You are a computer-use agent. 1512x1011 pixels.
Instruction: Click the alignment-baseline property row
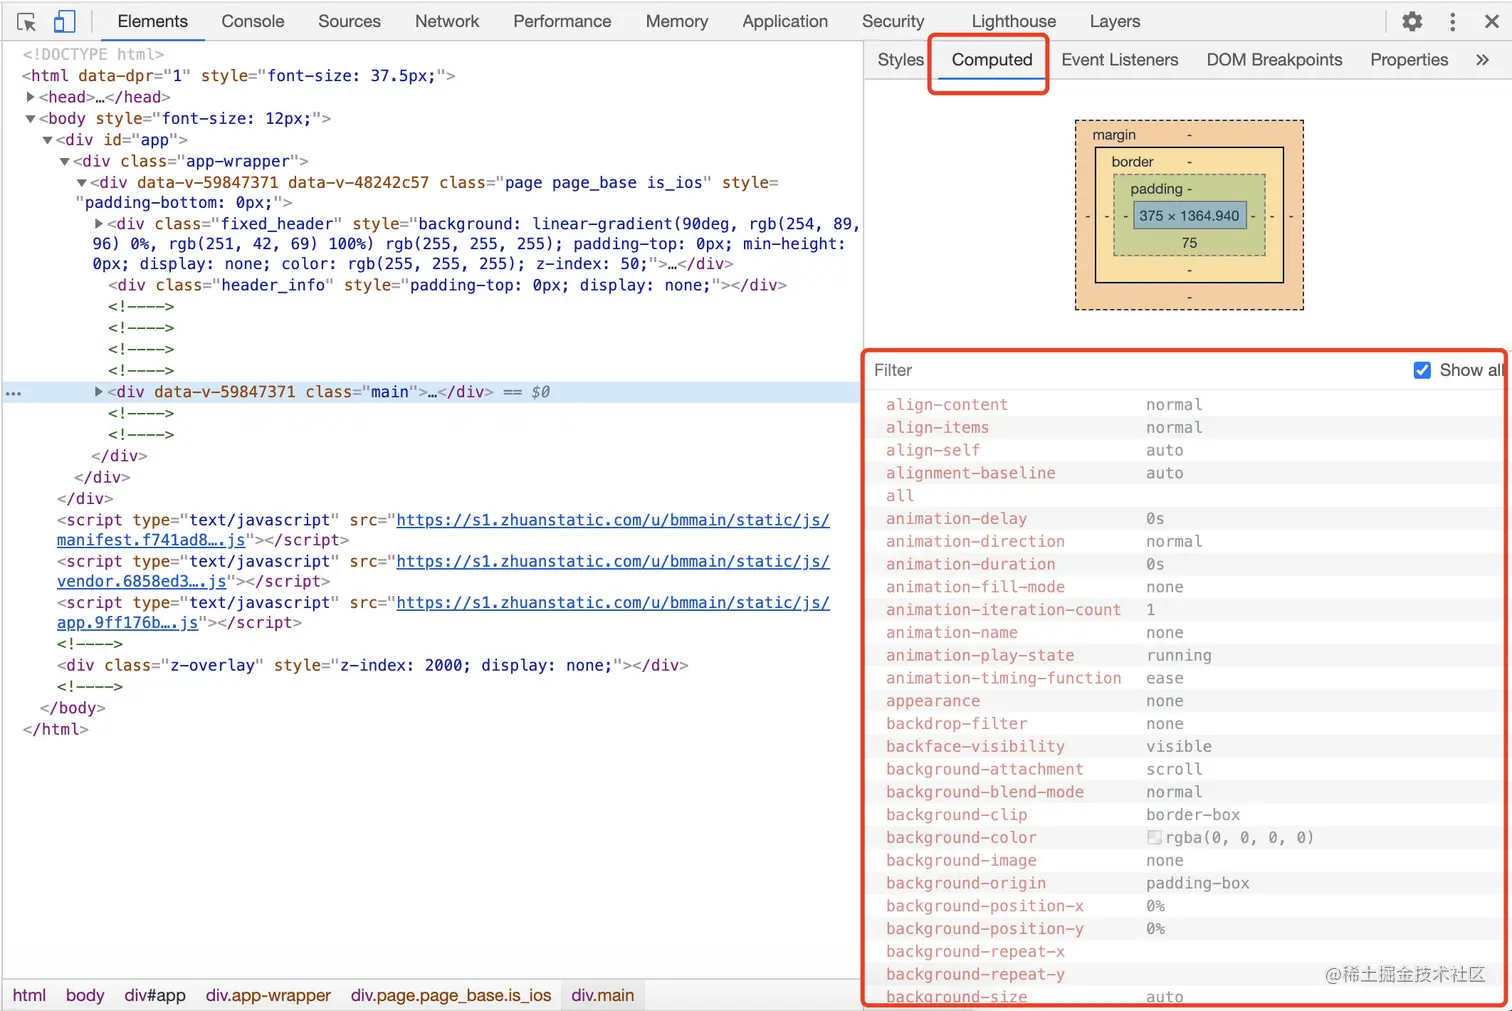coord(1185,473)
